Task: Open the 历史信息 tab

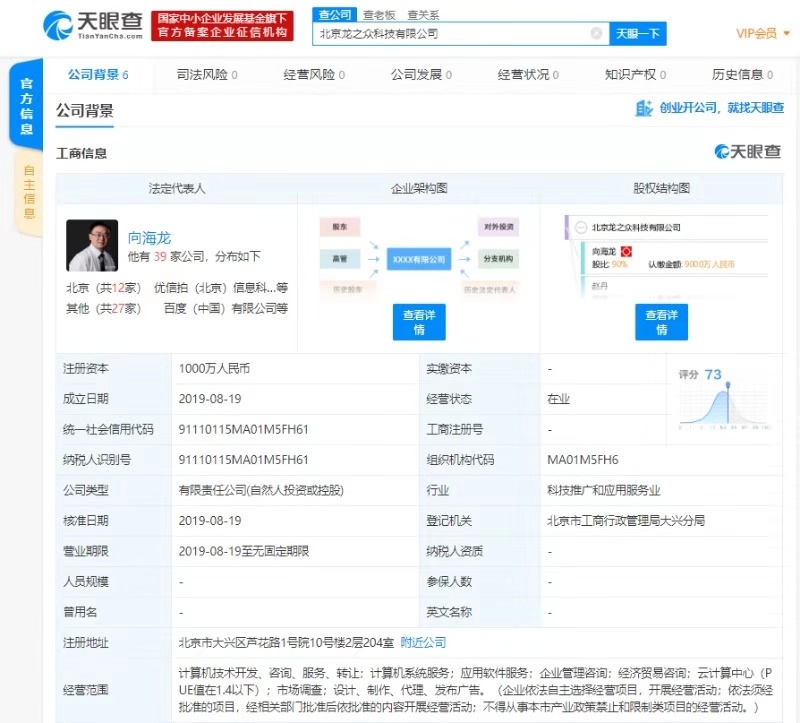Action: coord(742,75)
